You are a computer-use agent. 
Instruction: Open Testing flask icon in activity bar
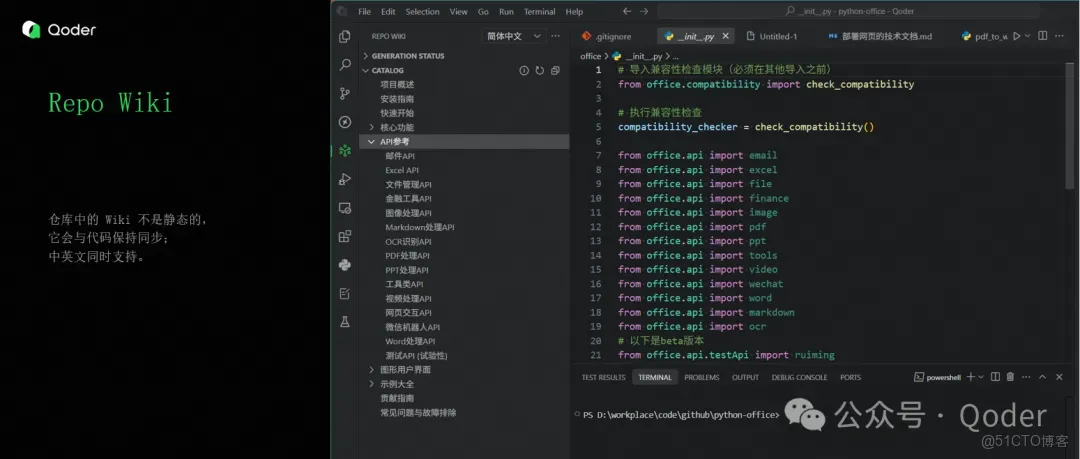pyautogui.click(x=345, y=322)
